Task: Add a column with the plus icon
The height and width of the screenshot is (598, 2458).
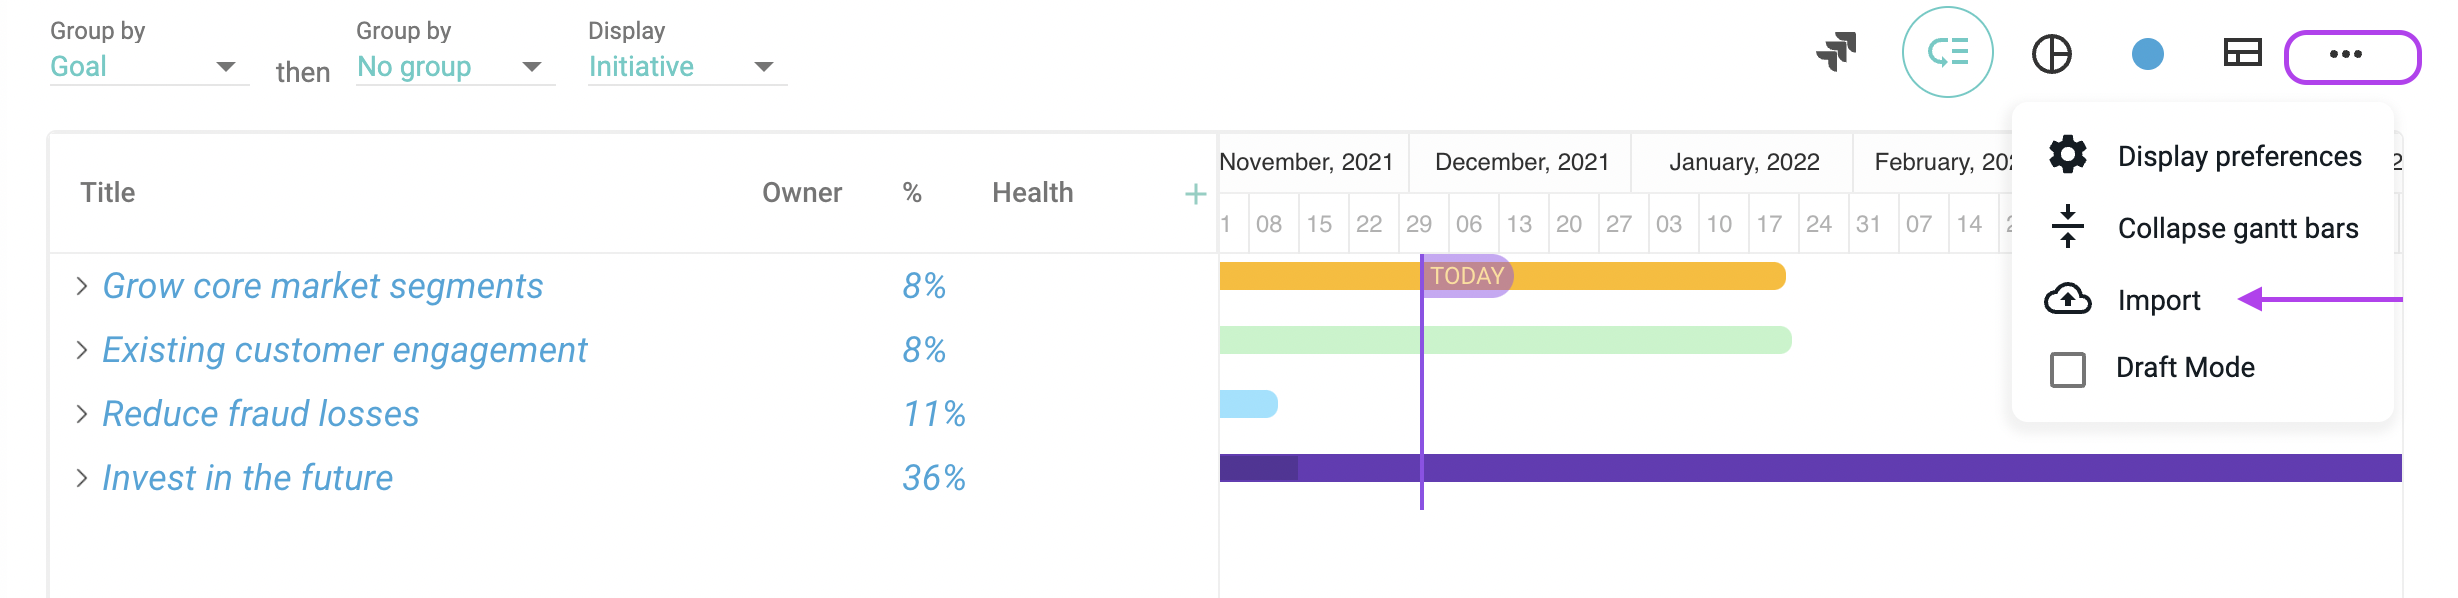Action: click(x=1195, y=194)
